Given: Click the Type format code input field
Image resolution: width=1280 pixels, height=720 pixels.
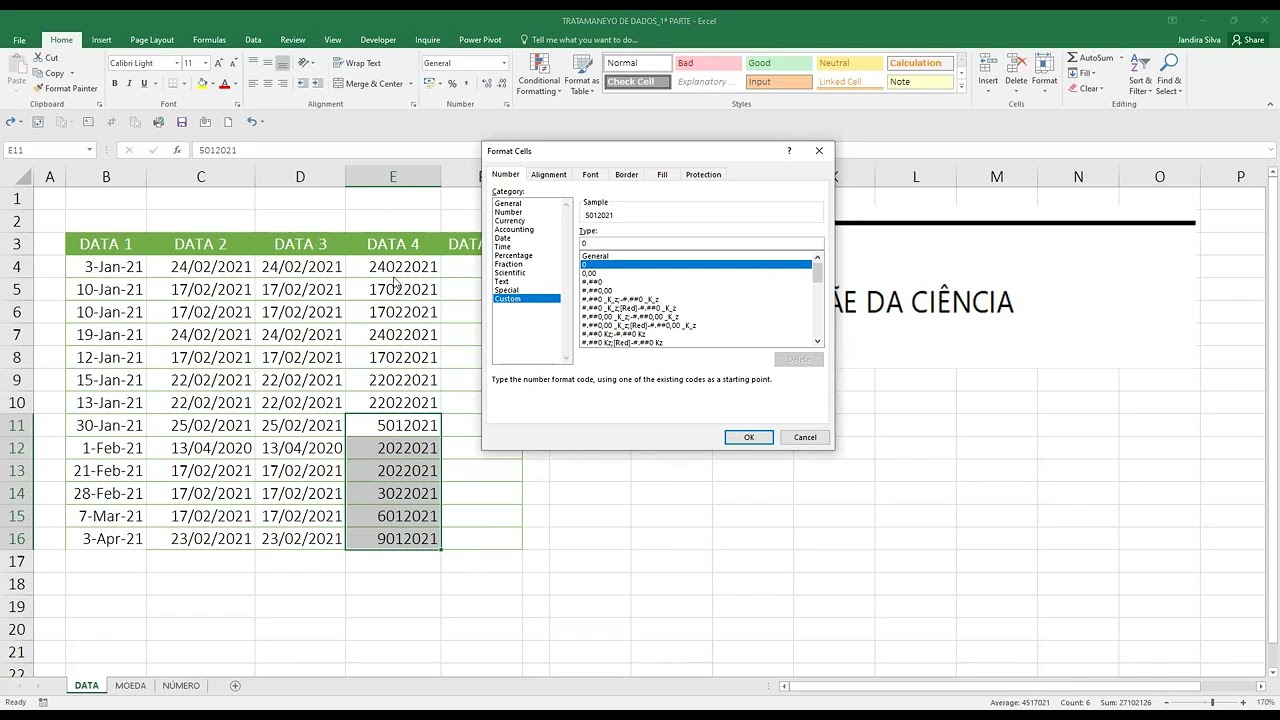Looking at the screenshot, I should [x=701, y=243].
